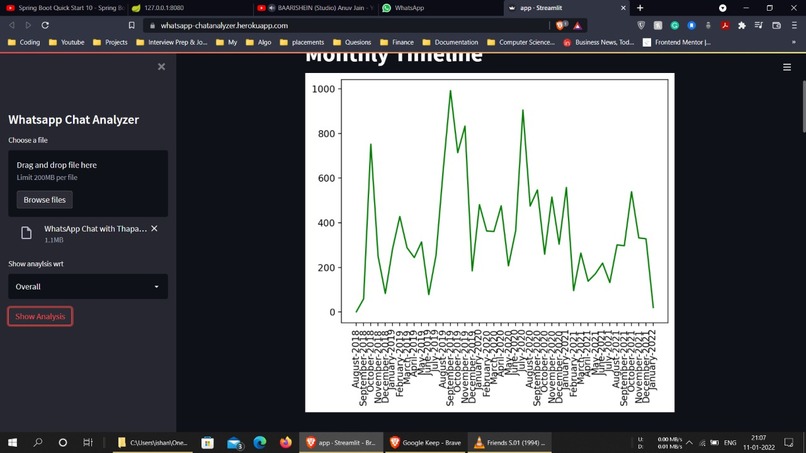Open the File Explorer taskbar window

tap(153, 442)
